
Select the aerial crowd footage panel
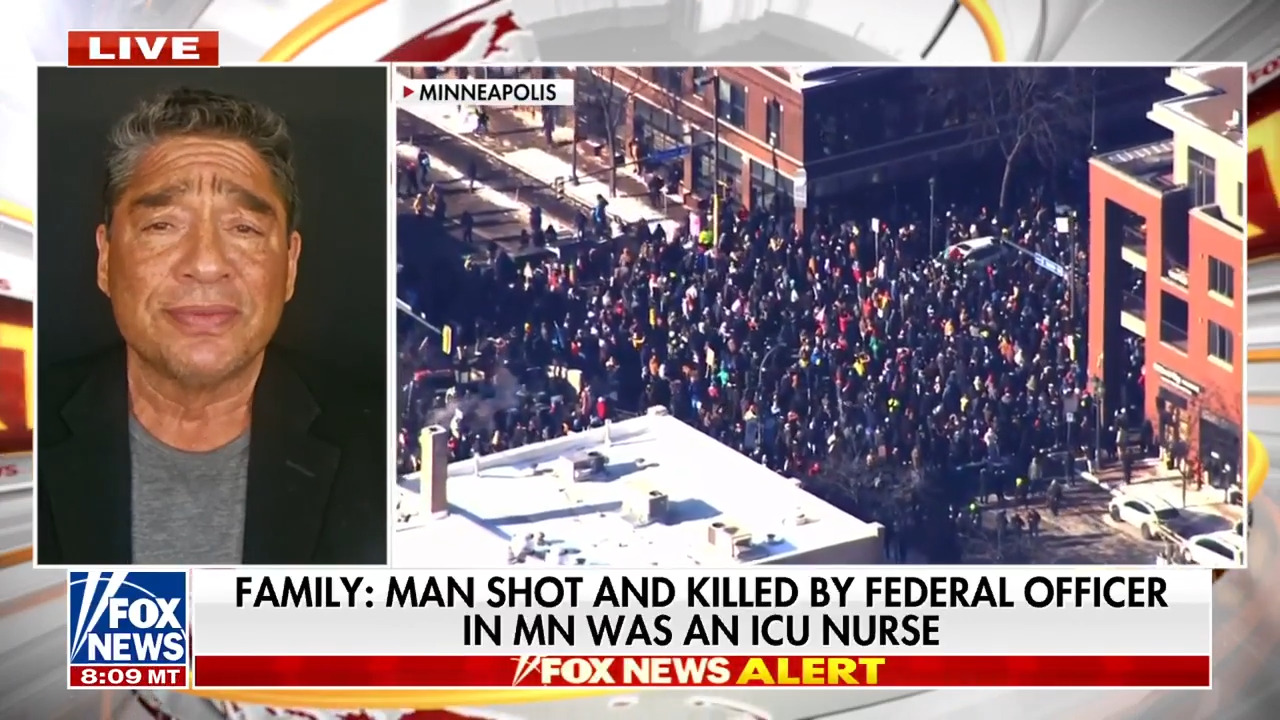(819, 315)
